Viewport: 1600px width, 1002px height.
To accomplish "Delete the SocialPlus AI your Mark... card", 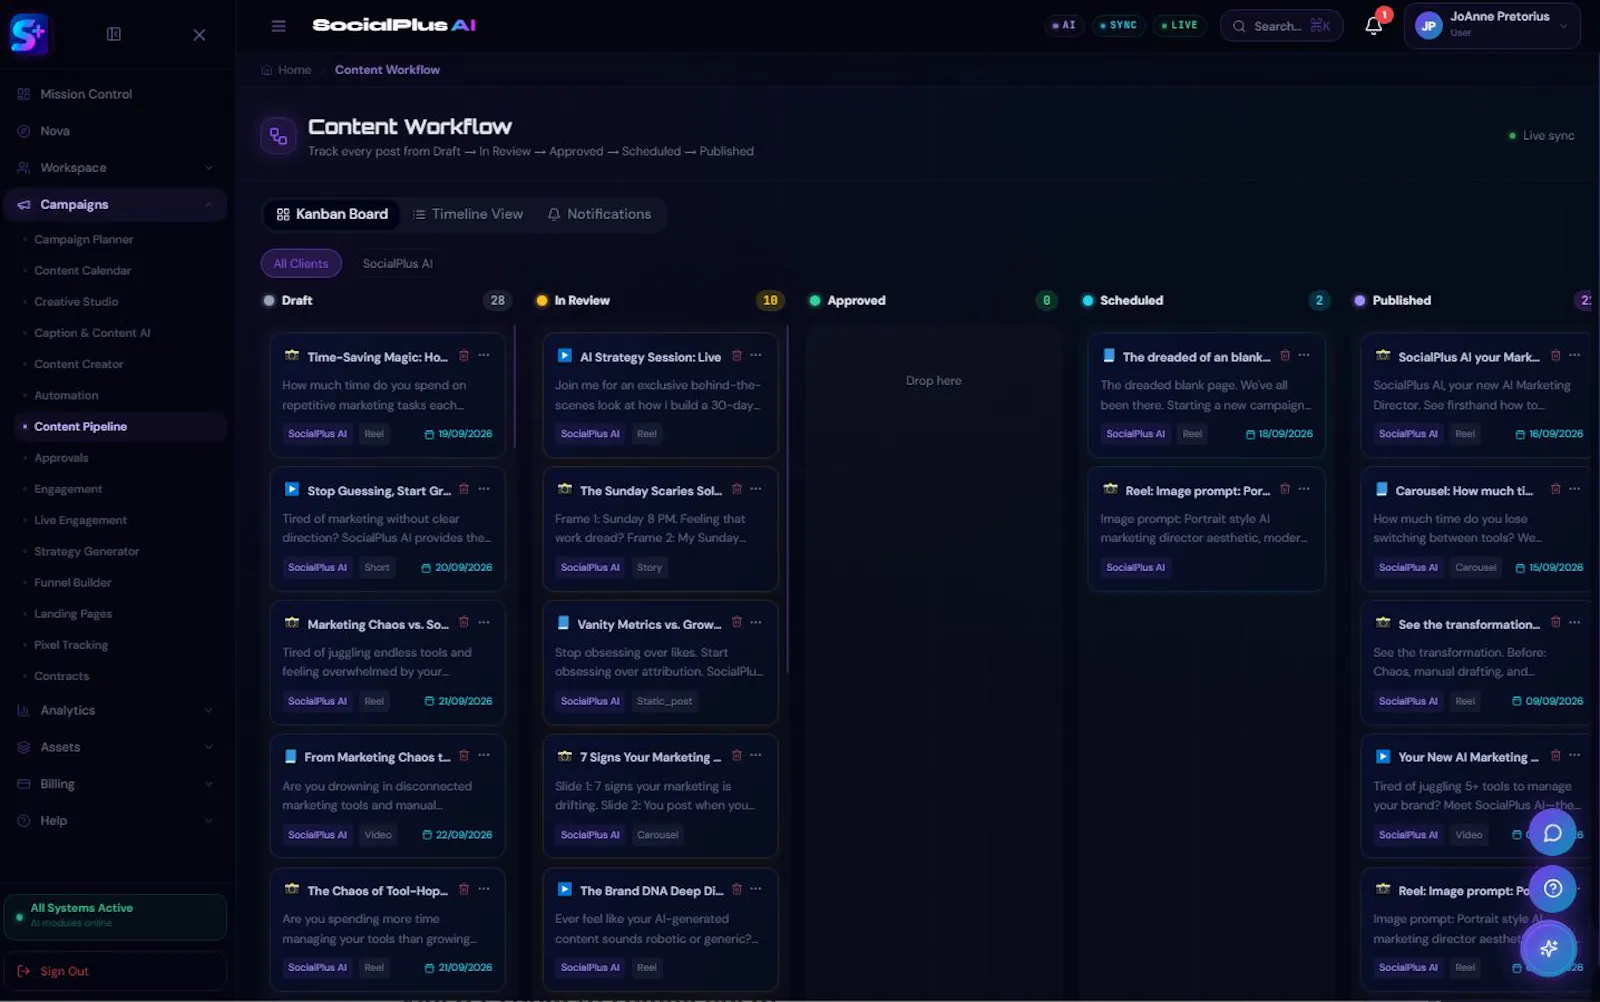I will [x=1555, y=356].
